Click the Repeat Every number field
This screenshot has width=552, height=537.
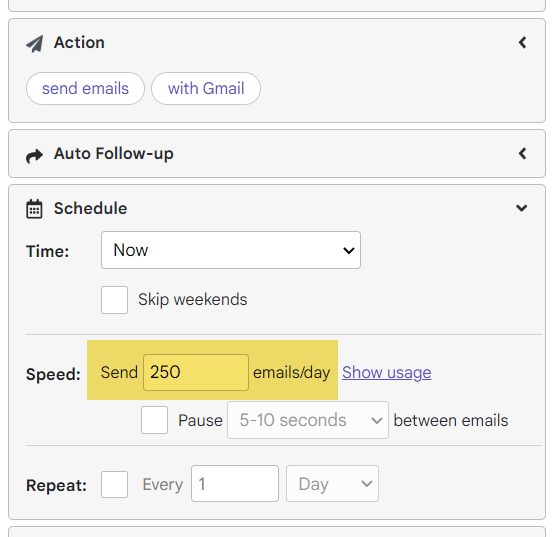pos(235,483)
